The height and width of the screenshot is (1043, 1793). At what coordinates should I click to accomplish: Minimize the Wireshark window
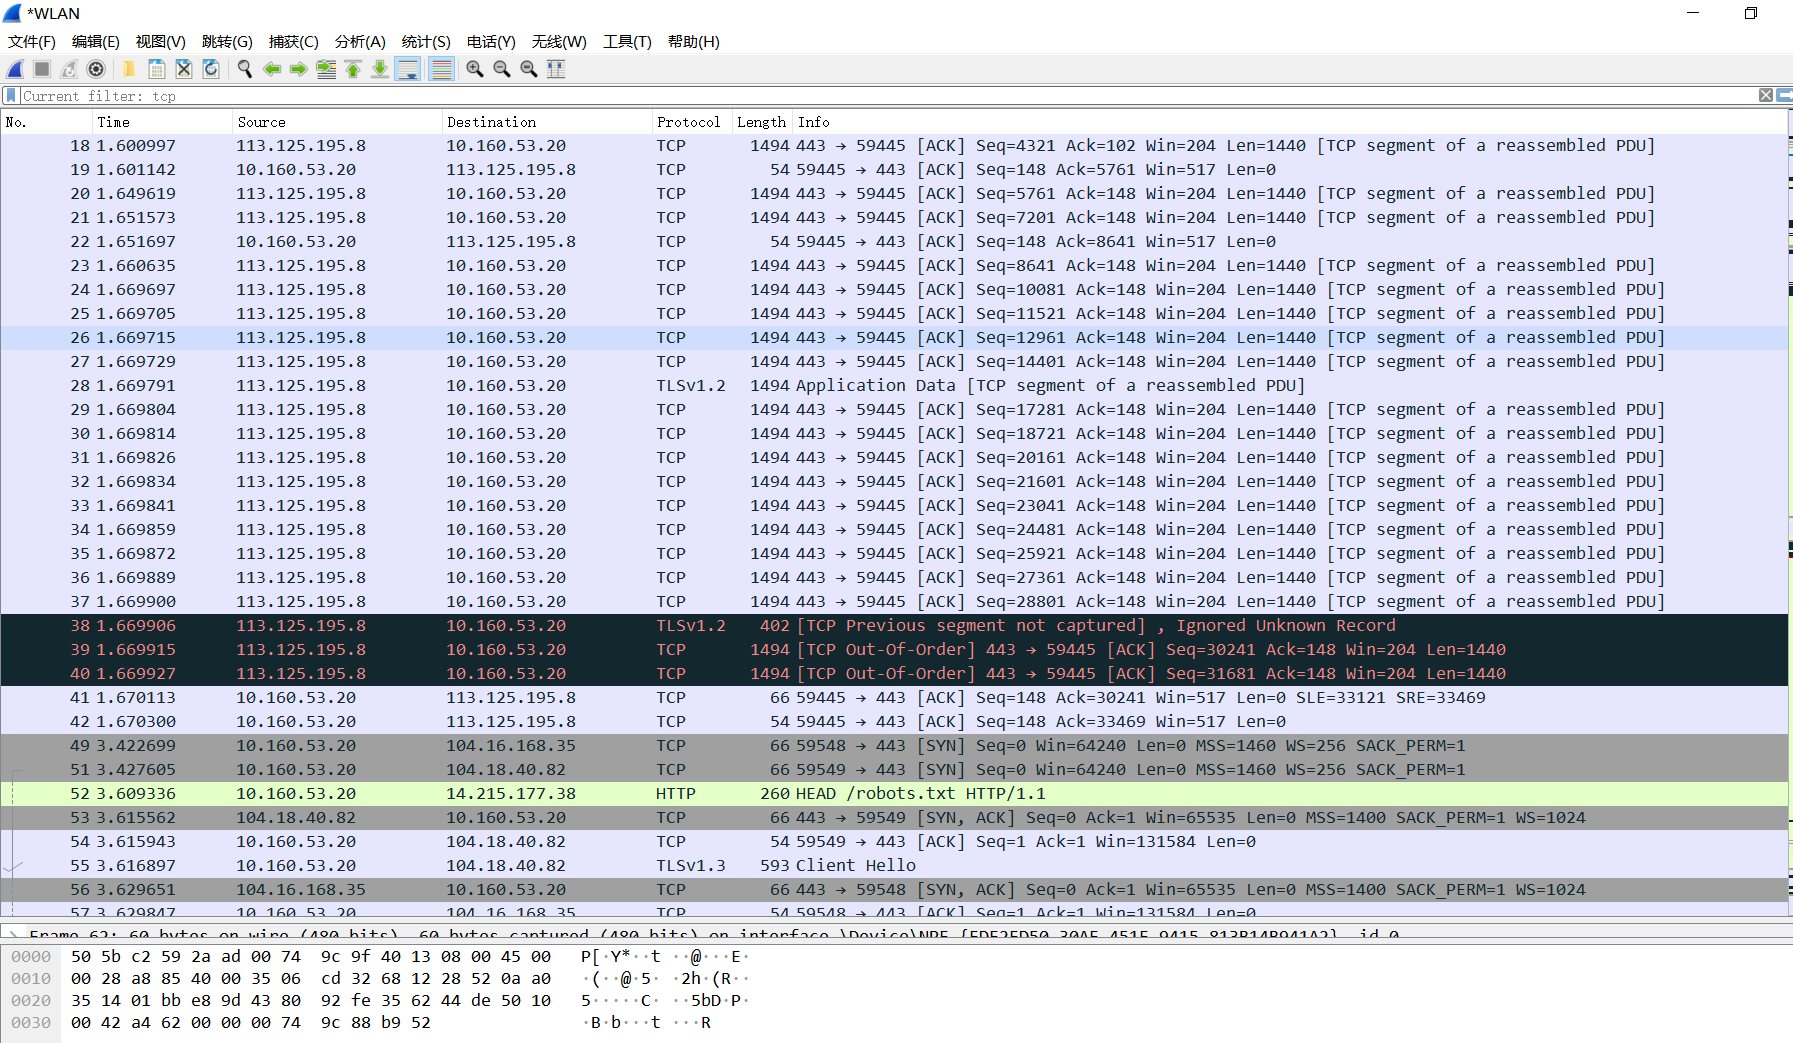(x=1693, y=13)
